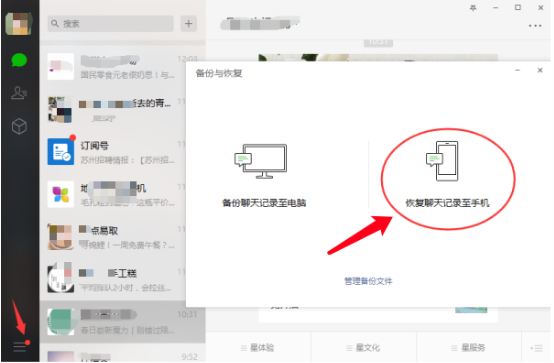Open the 订阅号 subscriptions conversation

click(x=122, y=152)
